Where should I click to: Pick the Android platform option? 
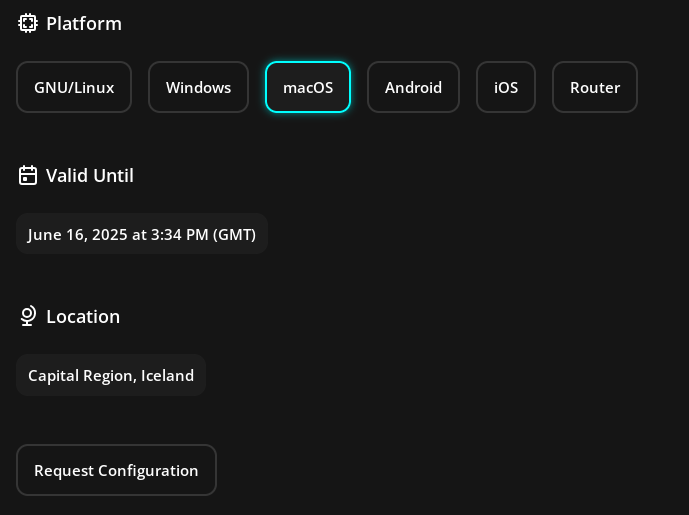coord(413,87)
